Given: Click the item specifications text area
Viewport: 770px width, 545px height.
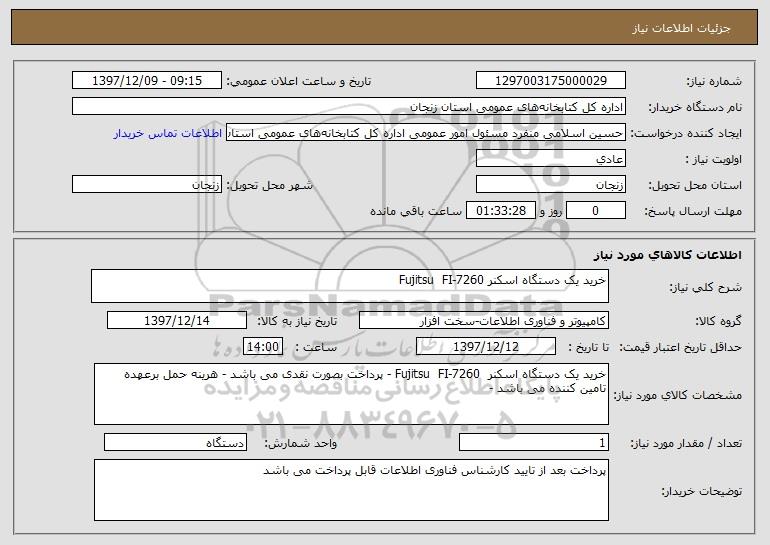Looking at the screenshot, I should (351, 394).
